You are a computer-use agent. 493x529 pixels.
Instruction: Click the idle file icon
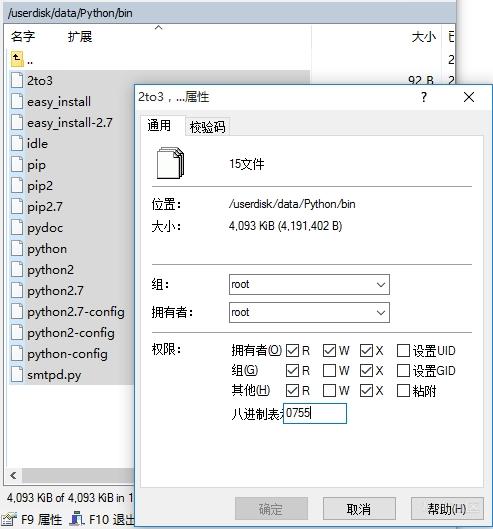click(x=17, y=143)
